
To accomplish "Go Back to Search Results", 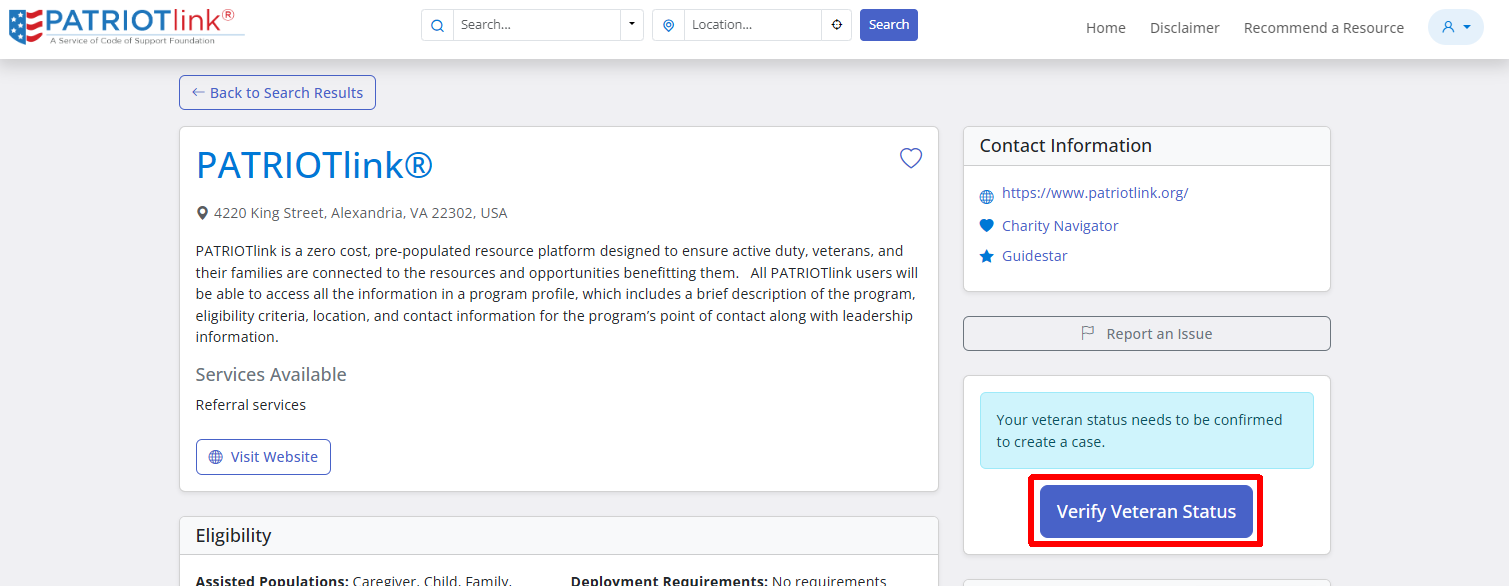I will point(277,93).
